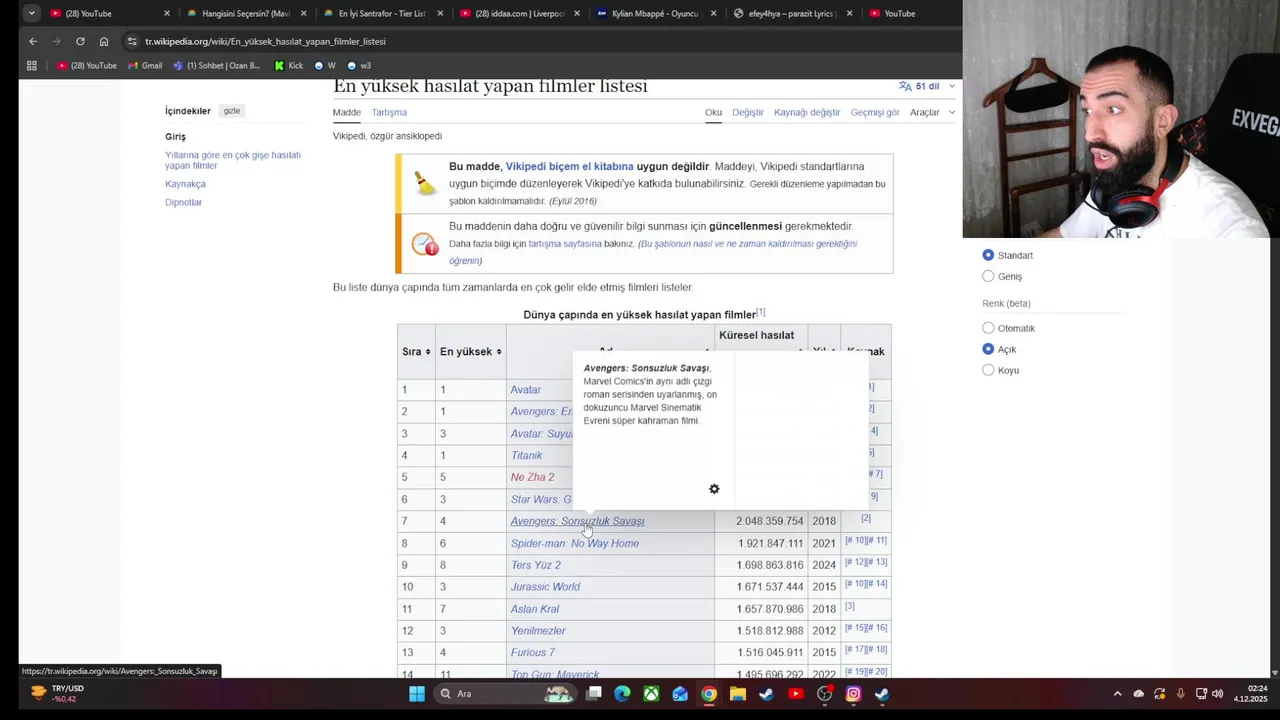Open the TRY/USD widget on the taskbar

58,693
